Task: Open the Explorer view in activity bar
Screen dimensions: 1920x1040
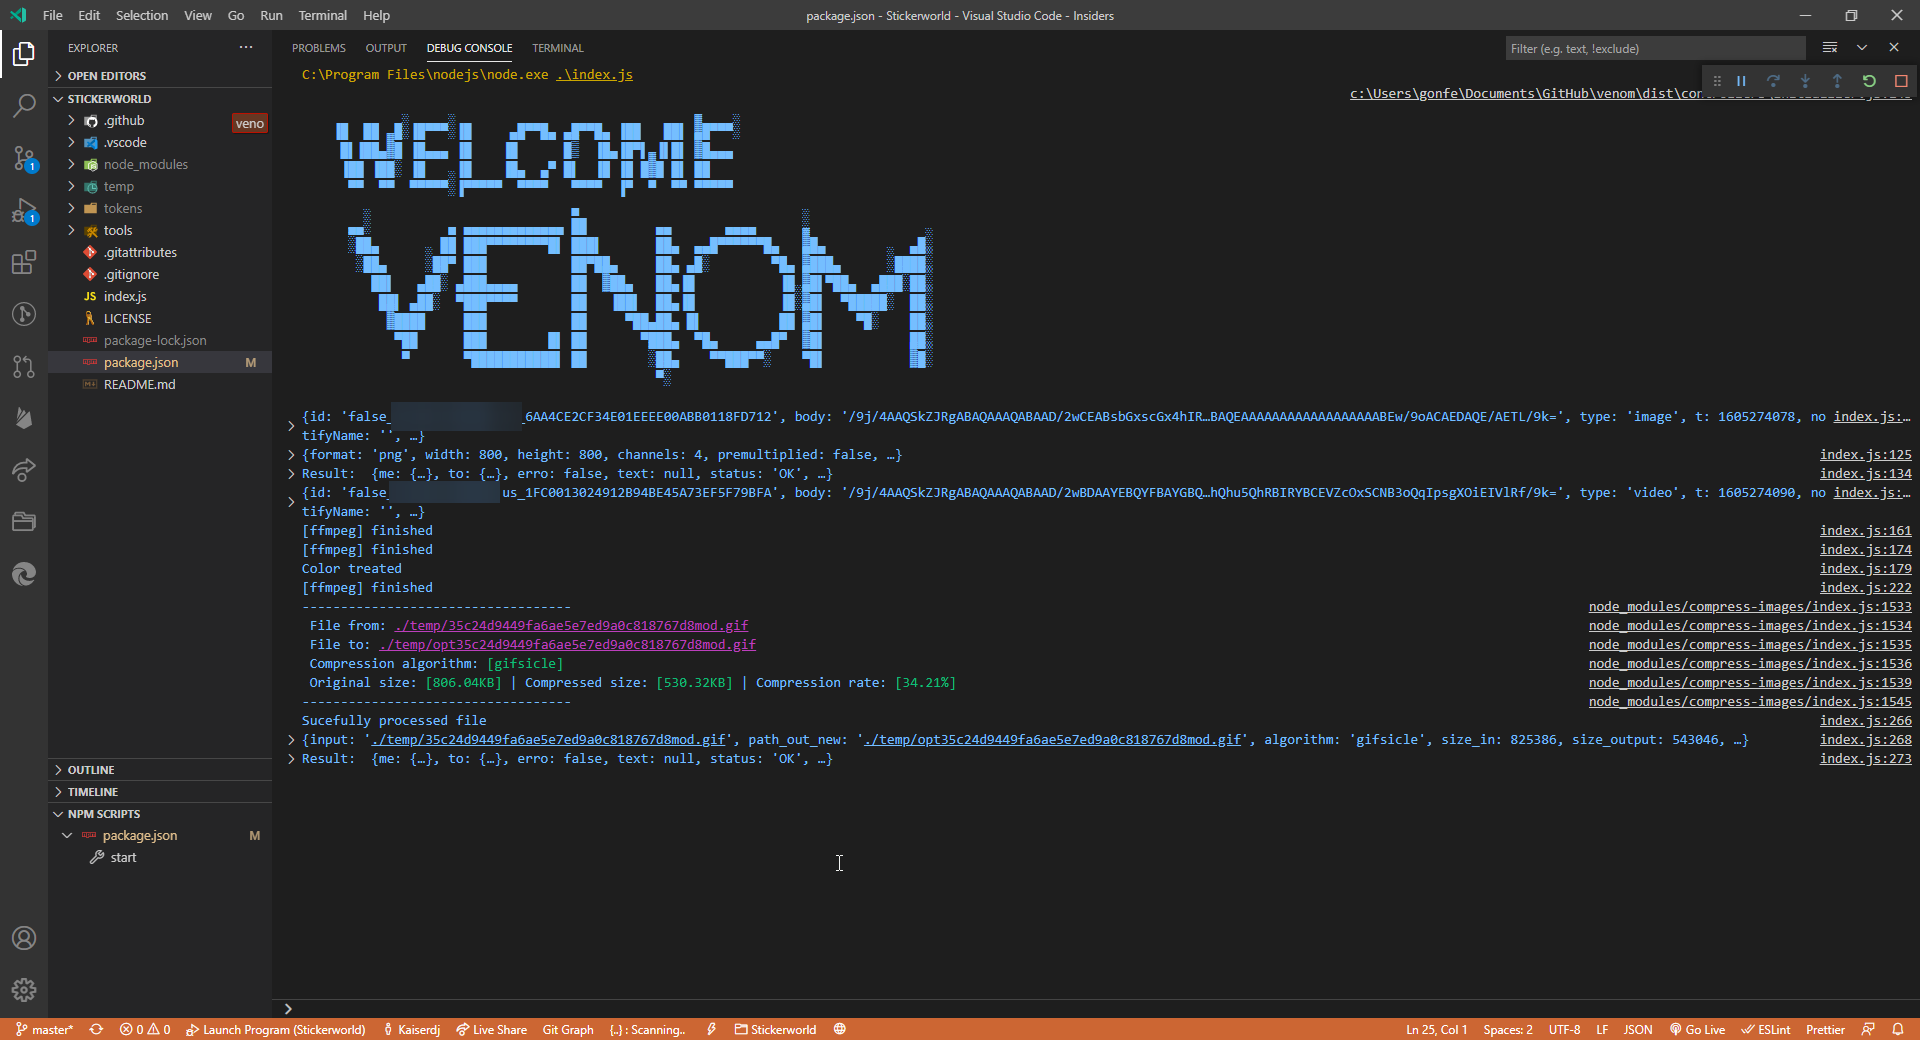Action: click(24, 53)
